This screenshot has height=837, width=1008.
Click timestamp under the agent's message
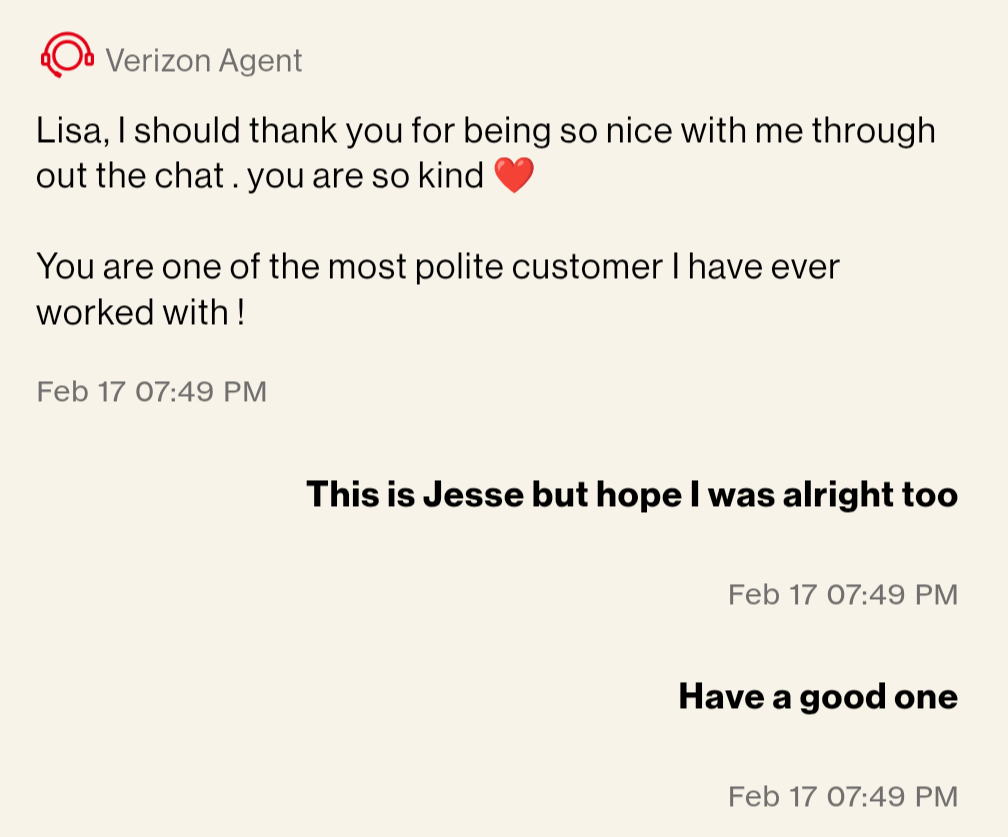click(152, 391)
